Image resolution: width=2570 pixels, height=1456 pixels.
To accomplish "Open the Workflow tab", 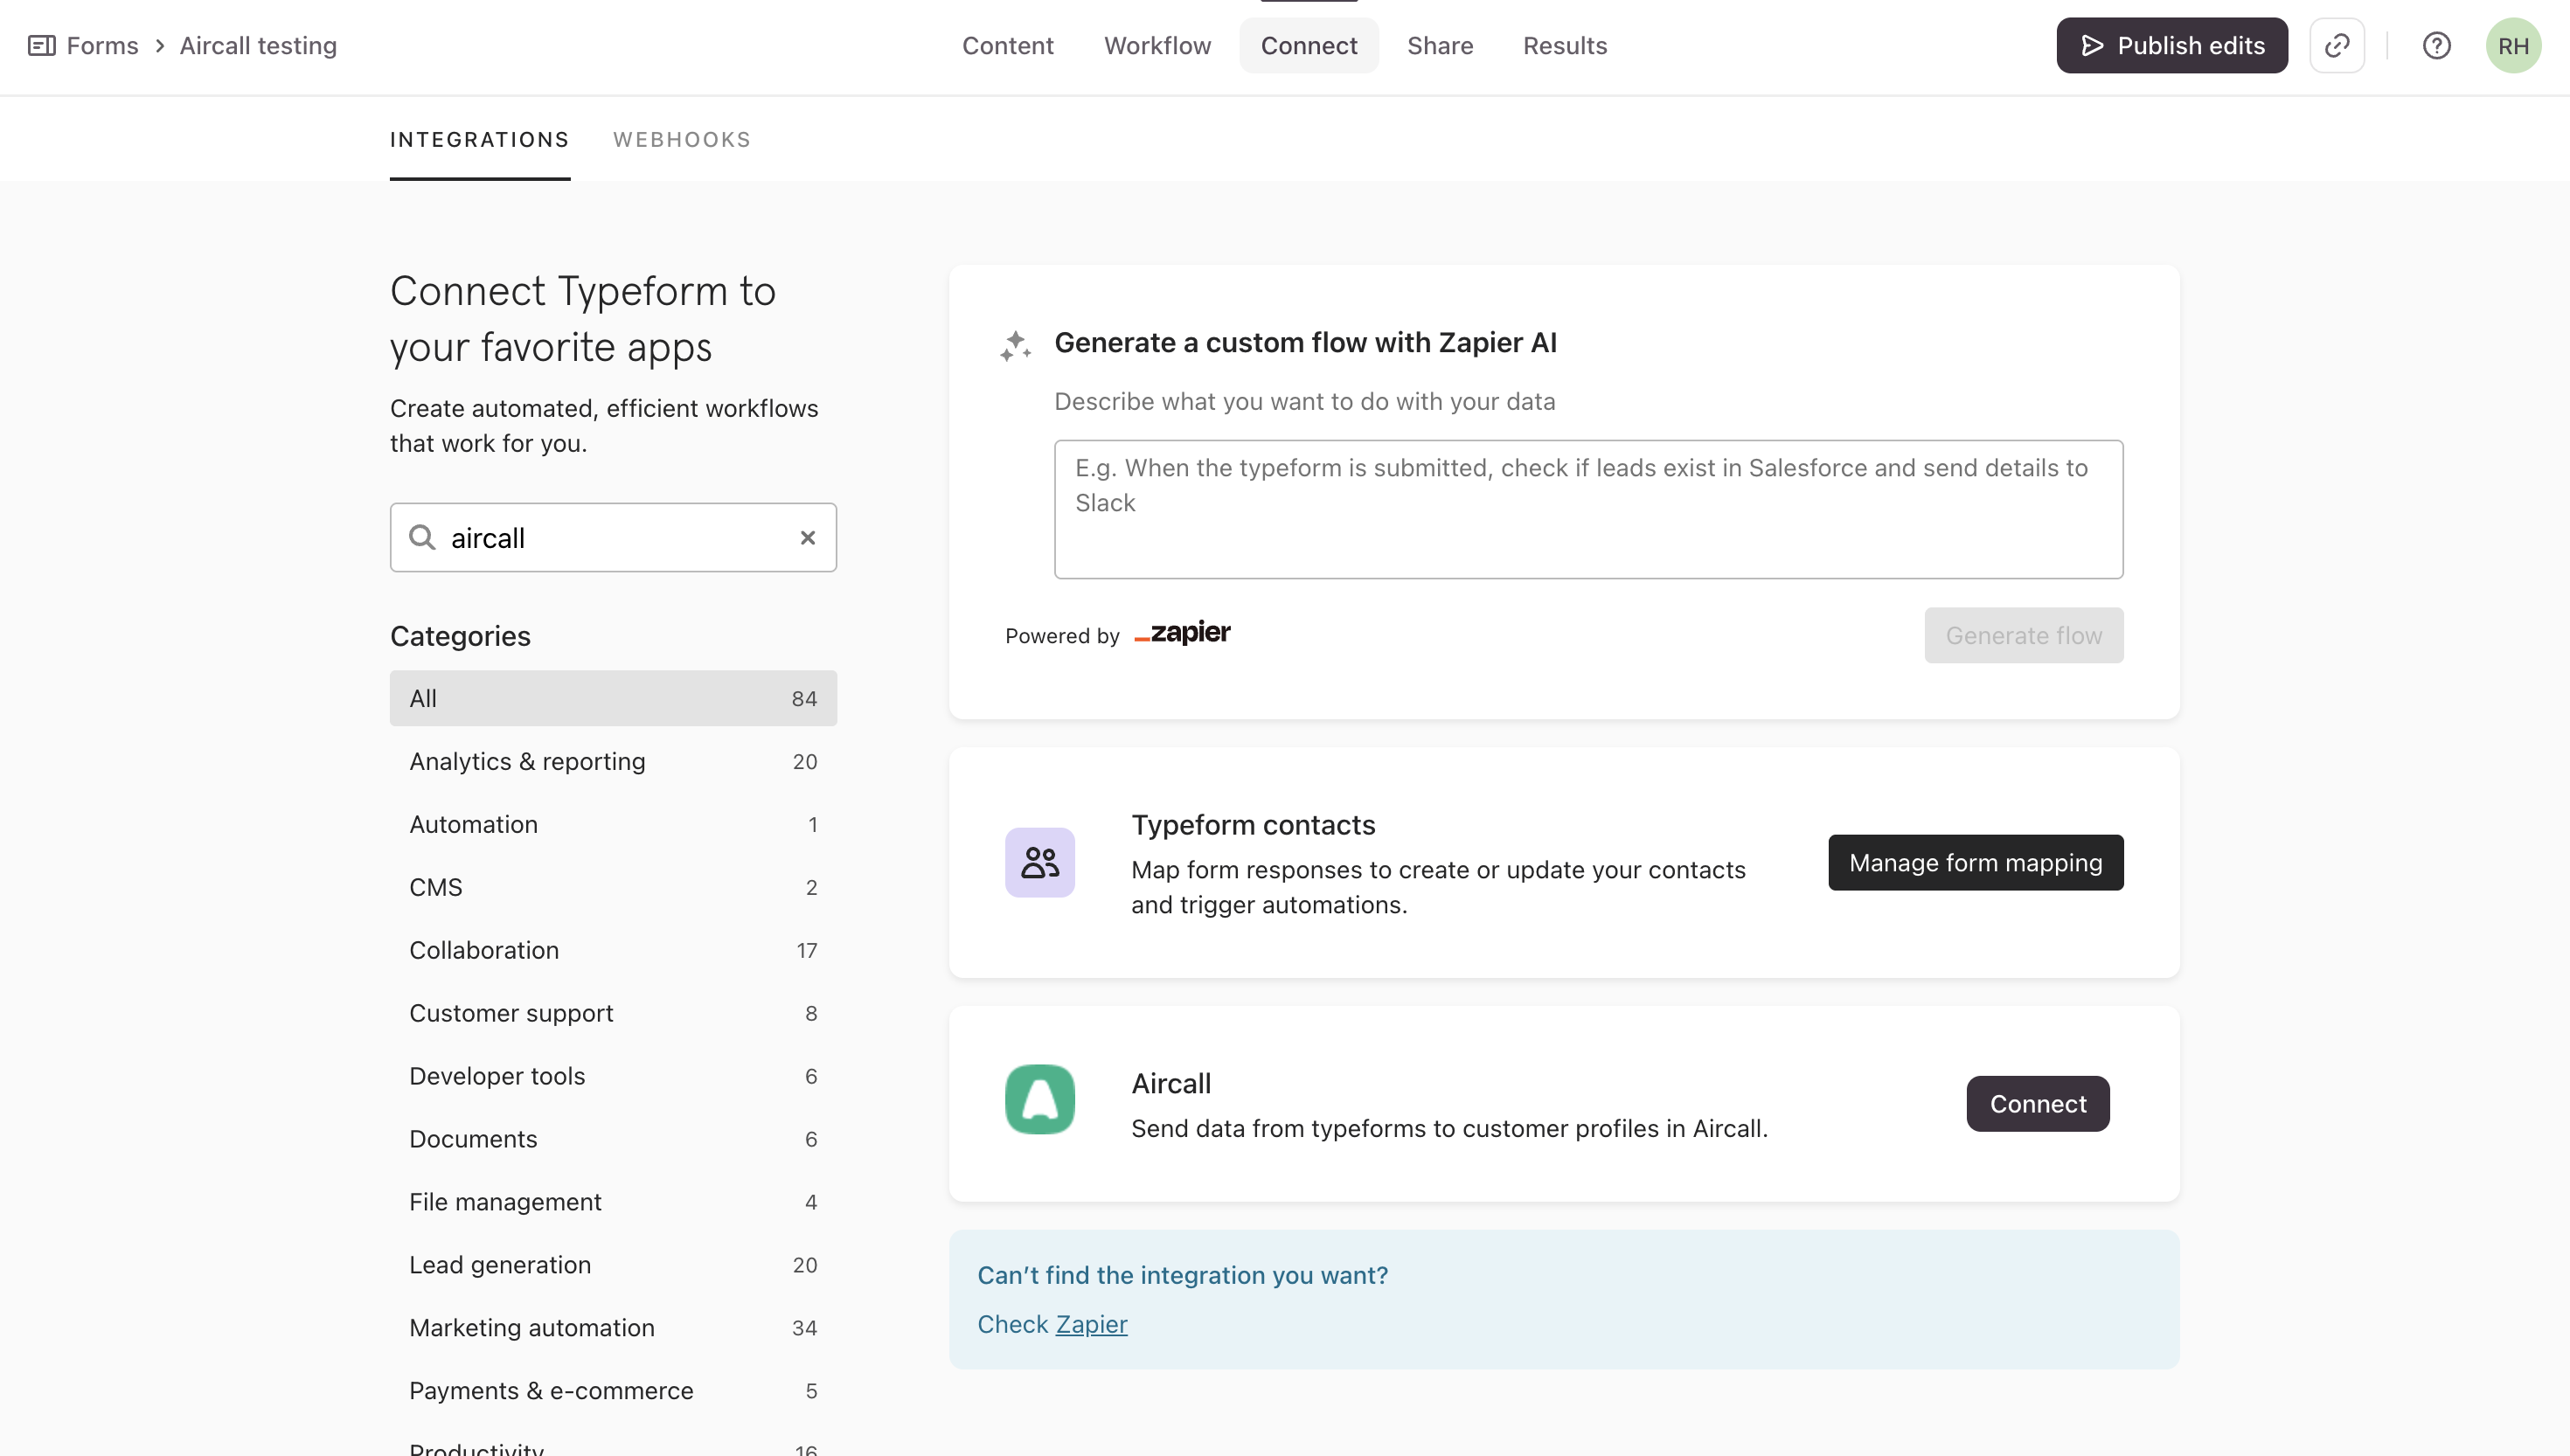I will pos(1157,45).
